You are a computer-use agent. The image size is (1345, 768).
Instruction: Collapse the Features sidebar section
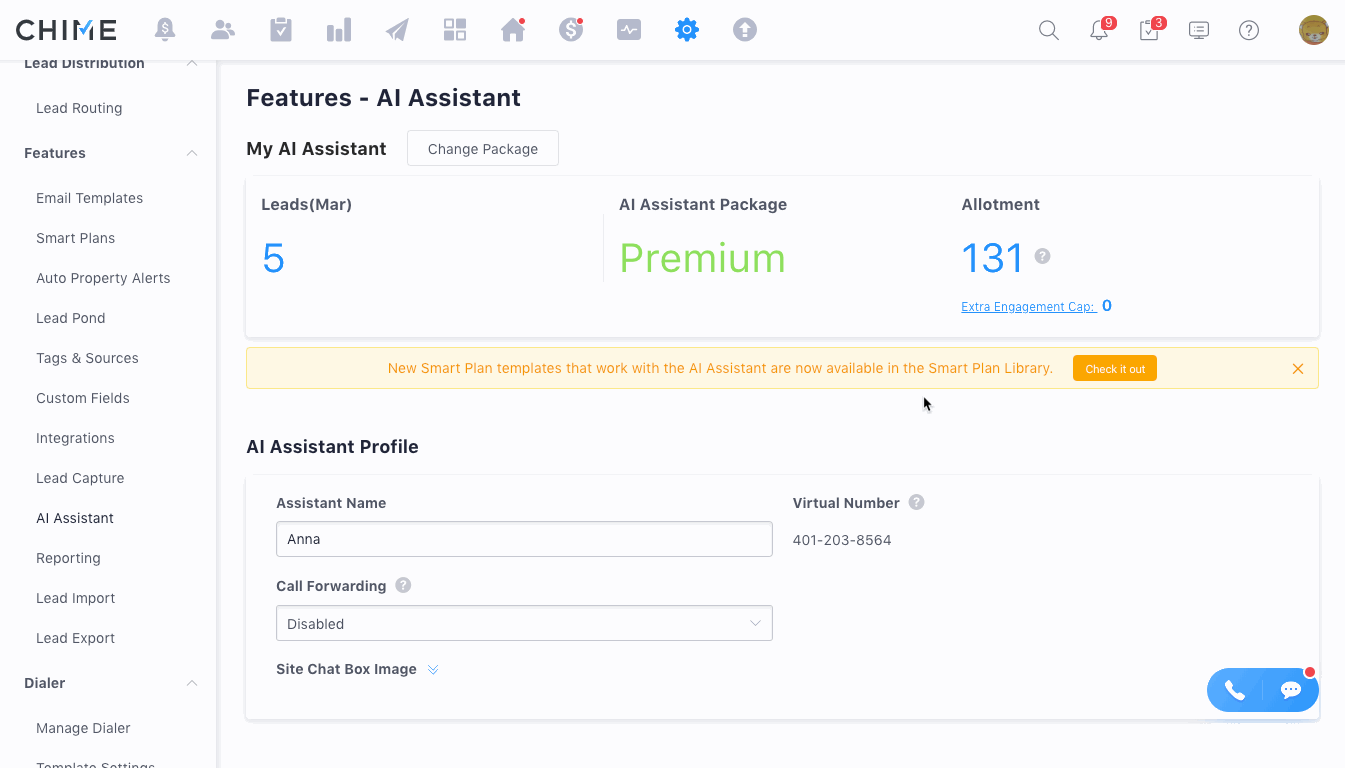(192, 153)
